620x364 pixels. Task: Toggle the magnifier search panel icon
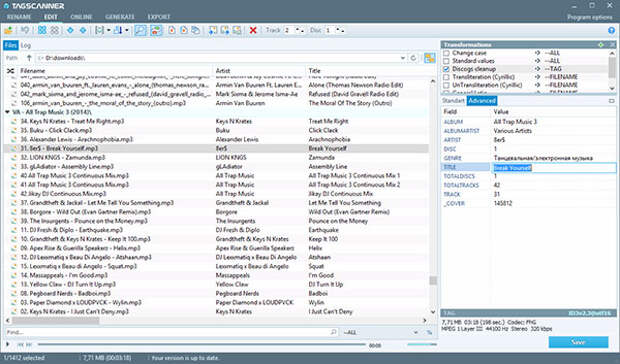(140, 30)
